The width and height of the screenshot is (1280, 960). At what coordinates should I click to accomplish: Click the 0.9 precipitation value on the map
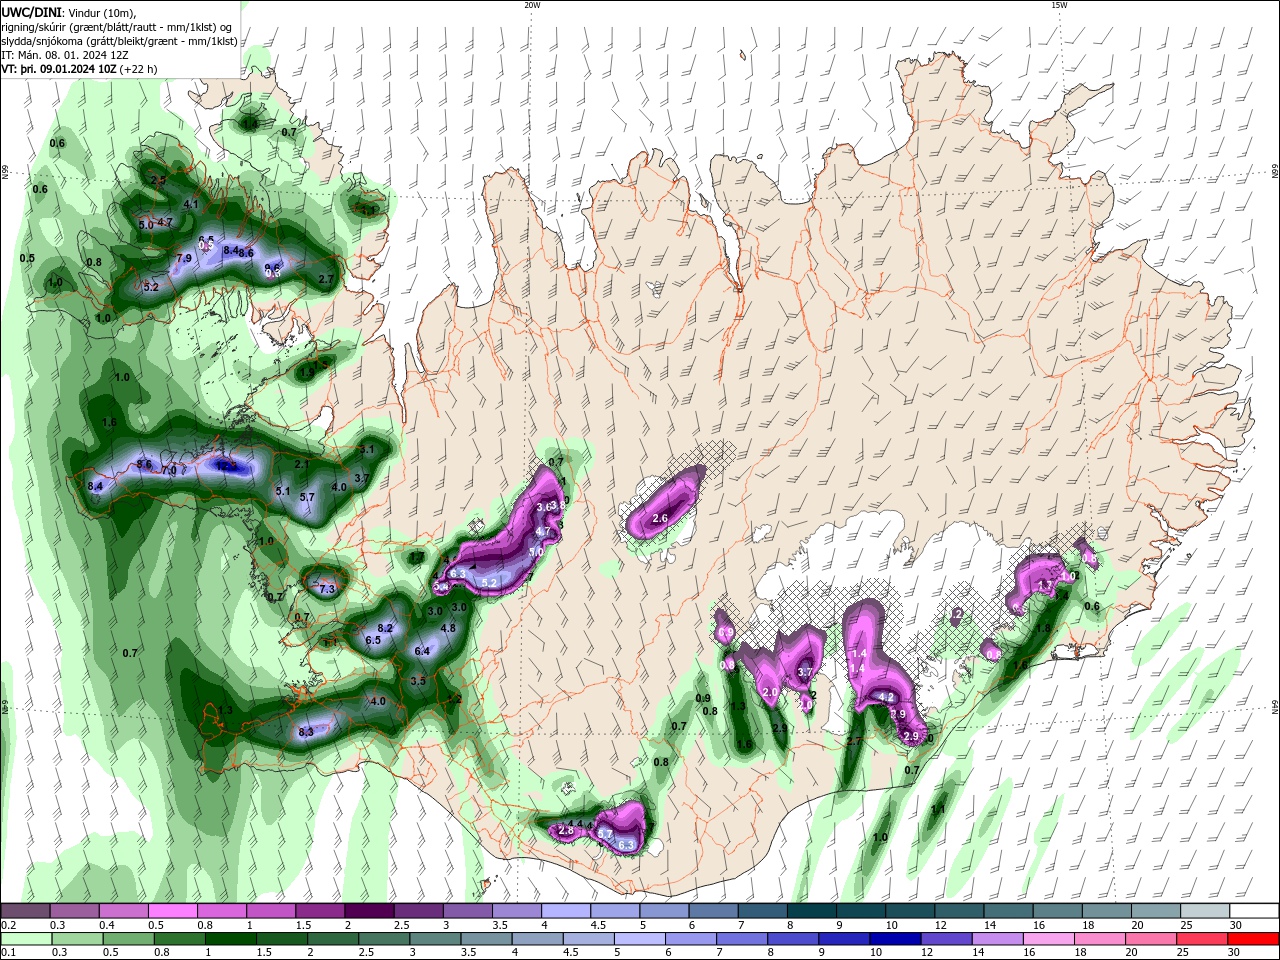click(703, 698)
